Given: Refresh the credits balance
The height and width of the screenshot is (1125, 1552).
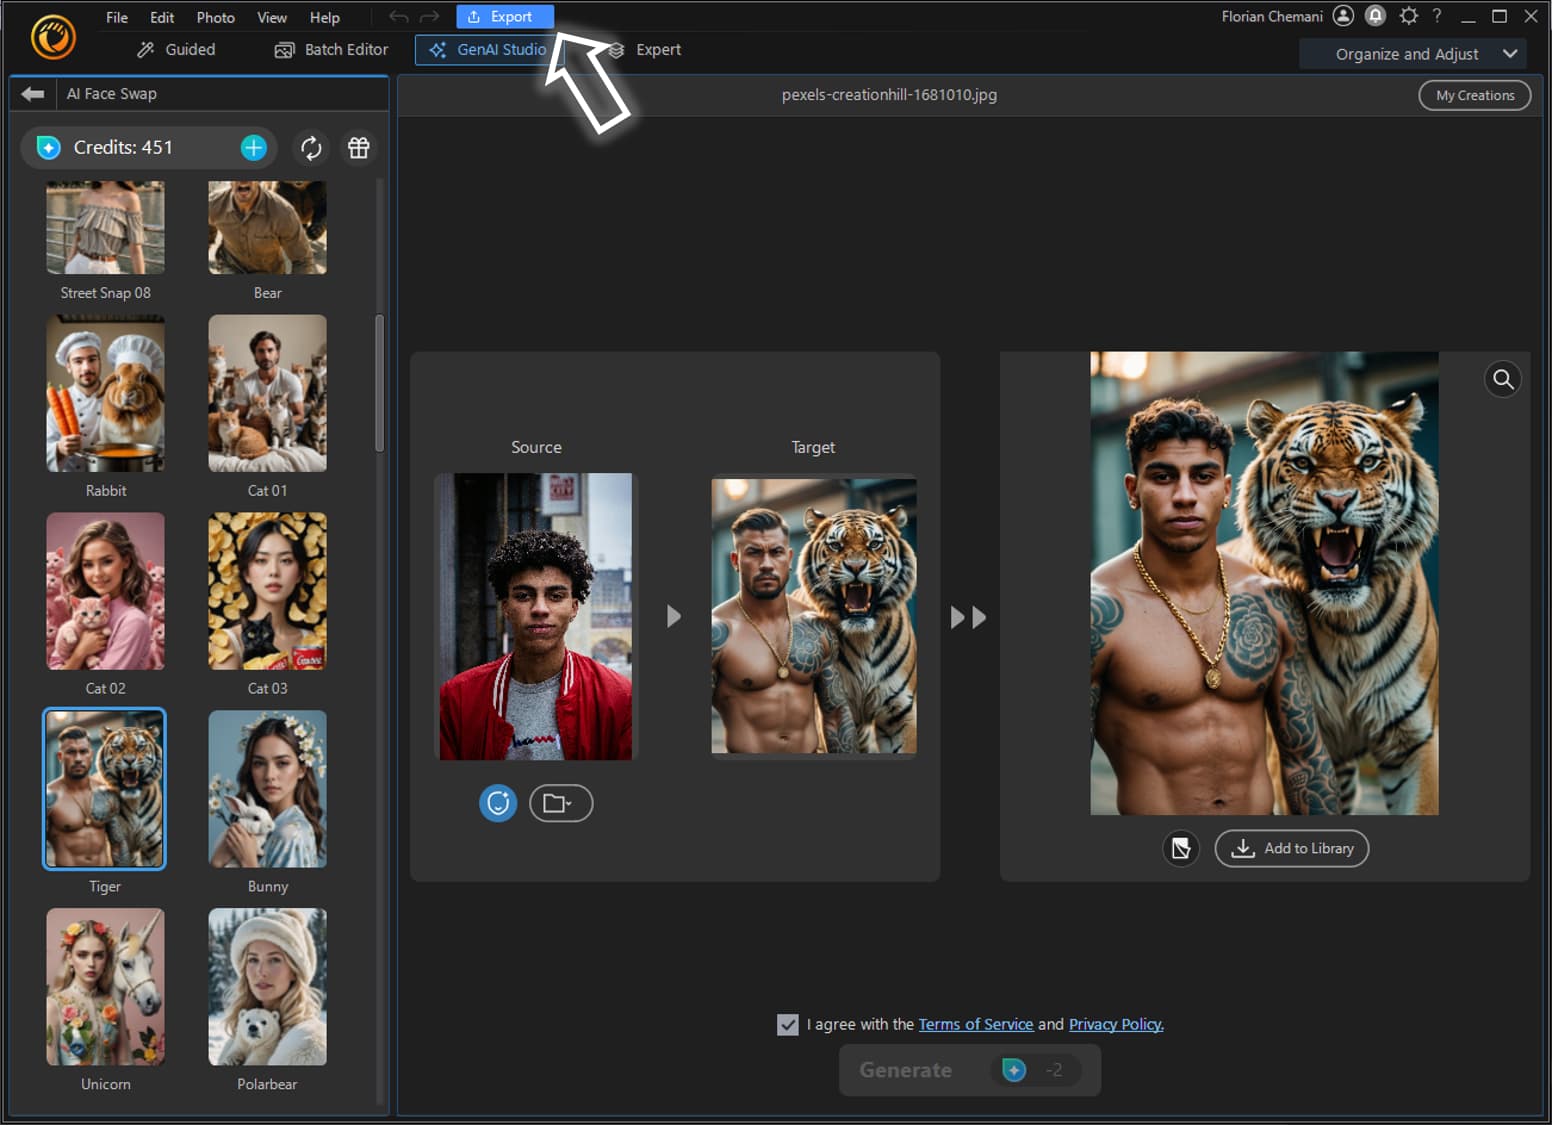Looking at the screenshot, I should click(x=311, y=147).
